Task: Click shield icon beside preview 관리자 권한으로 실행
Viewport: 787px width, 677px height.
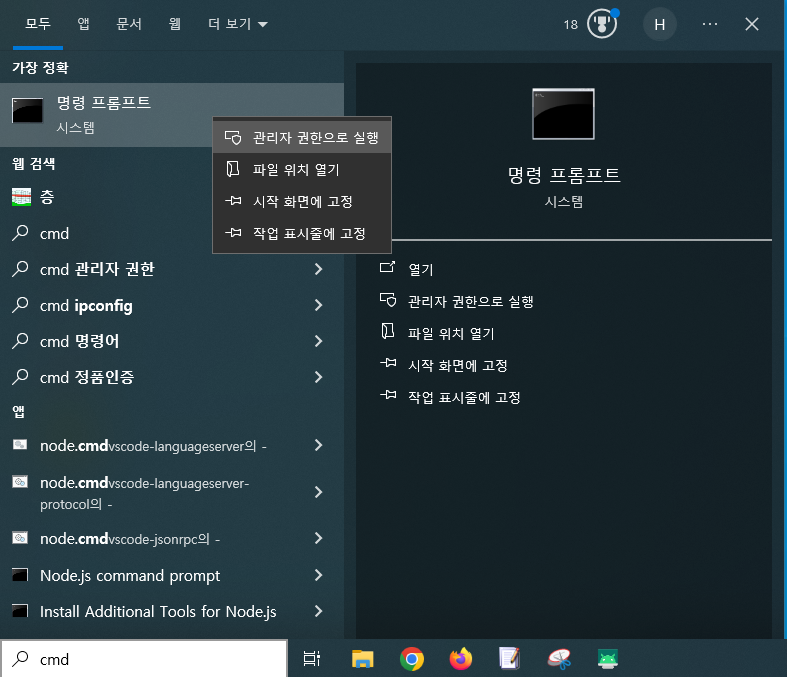Action: (x=387, y=300)
